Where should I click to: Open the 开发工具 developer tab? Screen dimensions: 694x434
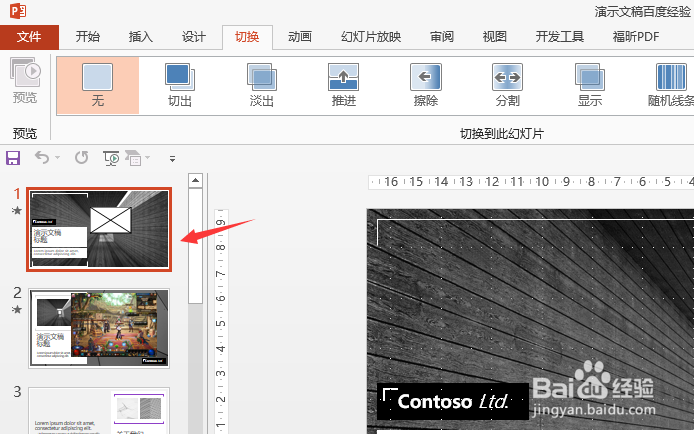(559, 37)
